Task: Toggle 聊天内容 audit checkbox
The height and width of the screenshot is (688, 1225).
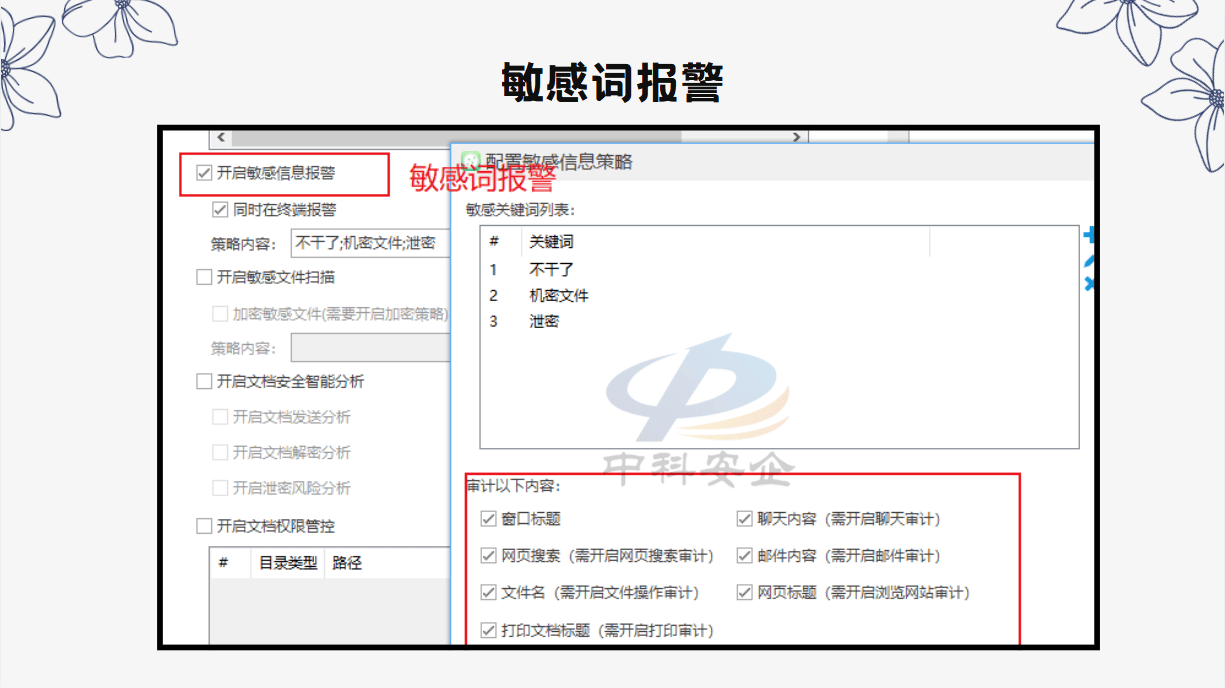Action: coord(744,519)
